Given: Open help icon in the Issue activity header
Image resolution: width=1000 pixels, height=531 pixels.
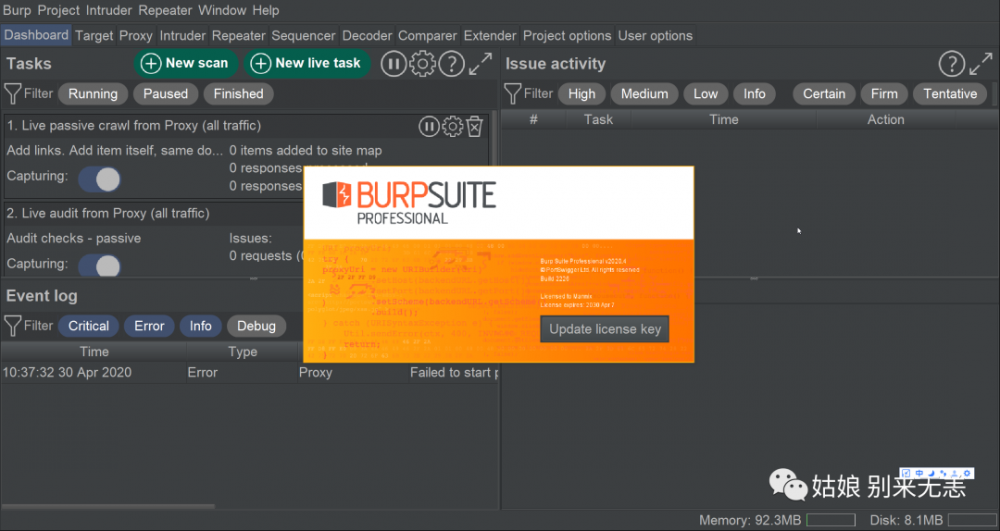Looking at the screenshot, I should click(952, 64).
